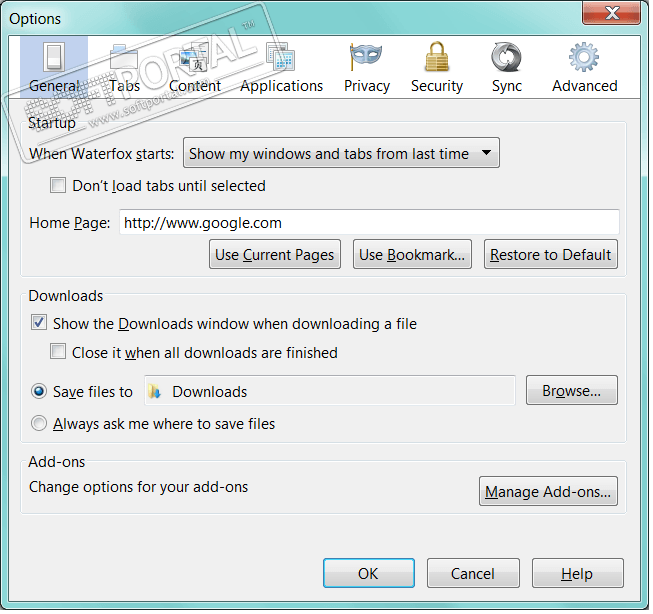The width and height of the screenshot is (653, 614).
Task: Open the Applications calendar icon
Action: coord(281,57)
